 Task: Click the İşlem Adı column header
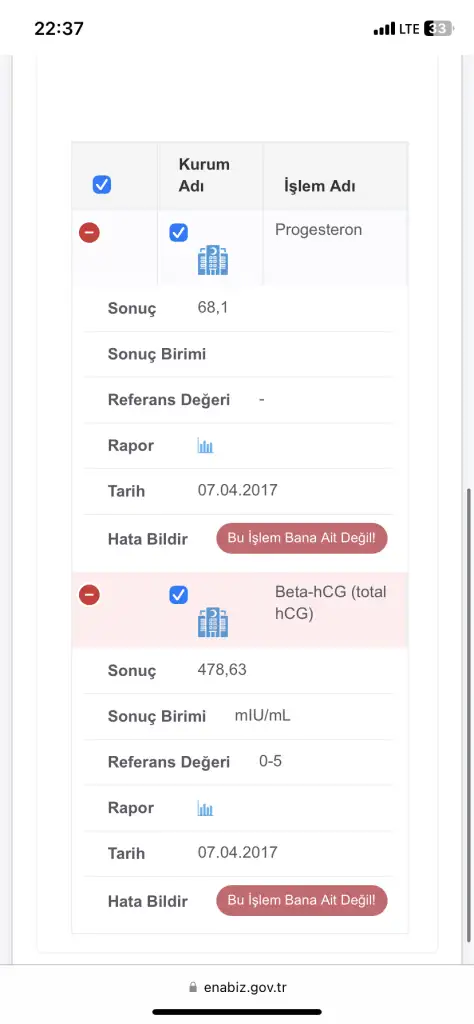pyautogui.click(x=319, y=186)
